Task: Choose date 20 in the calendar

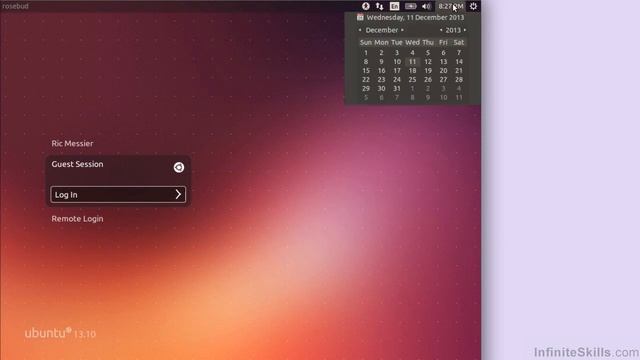Action: coord(443,71)
